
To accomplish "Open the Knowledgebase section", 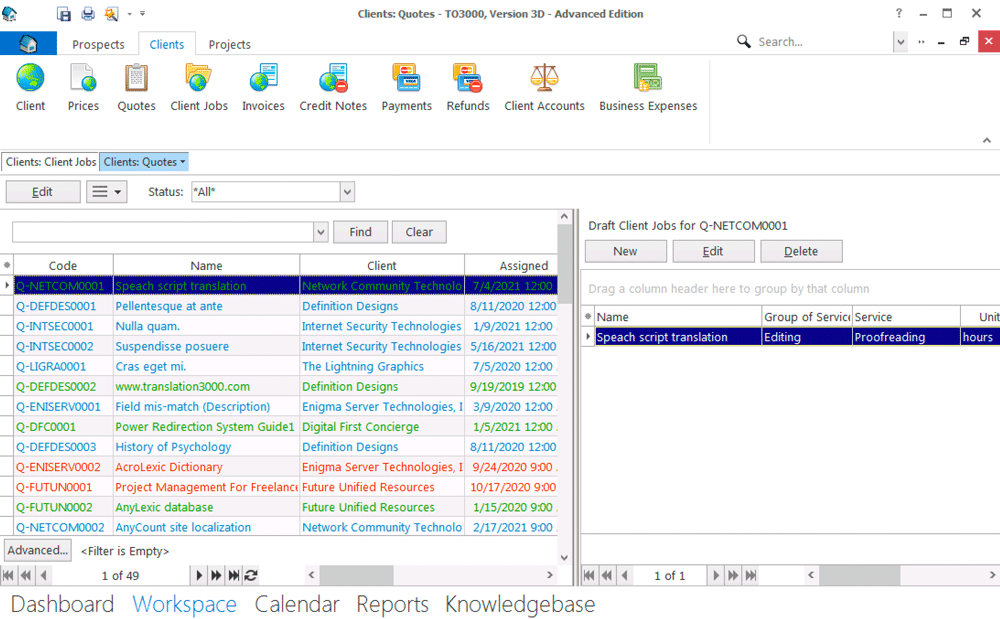I will pyautogui.click(x=520, y=604).
